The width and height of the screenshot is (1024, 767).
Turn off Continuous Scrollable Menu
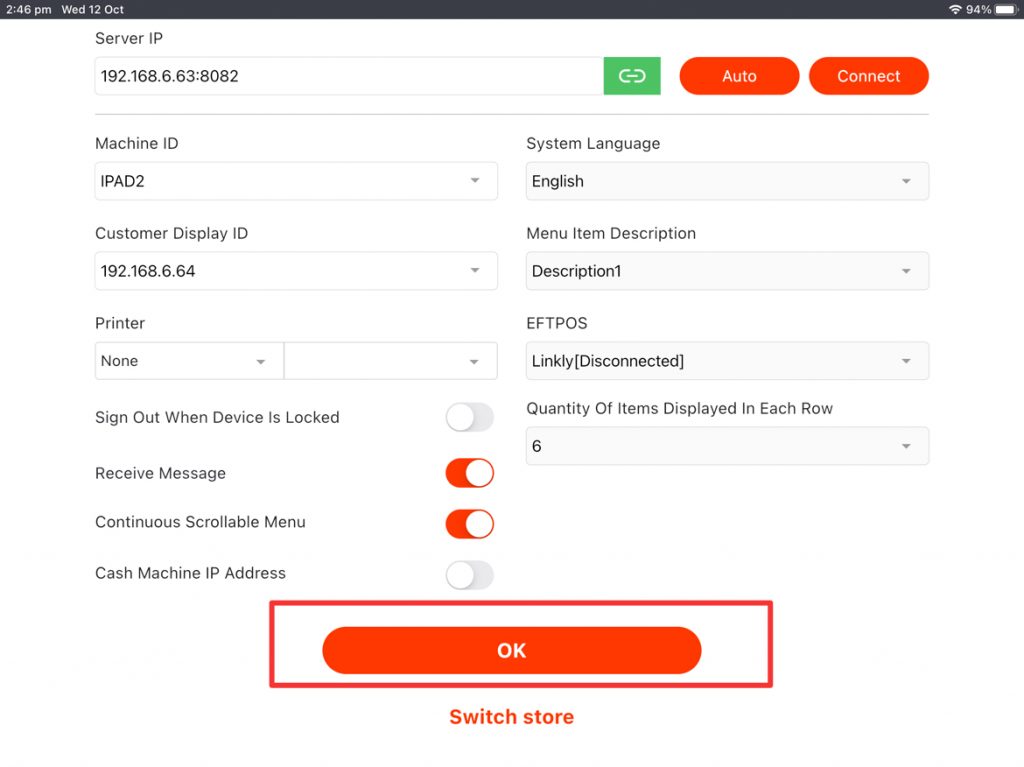469,523
